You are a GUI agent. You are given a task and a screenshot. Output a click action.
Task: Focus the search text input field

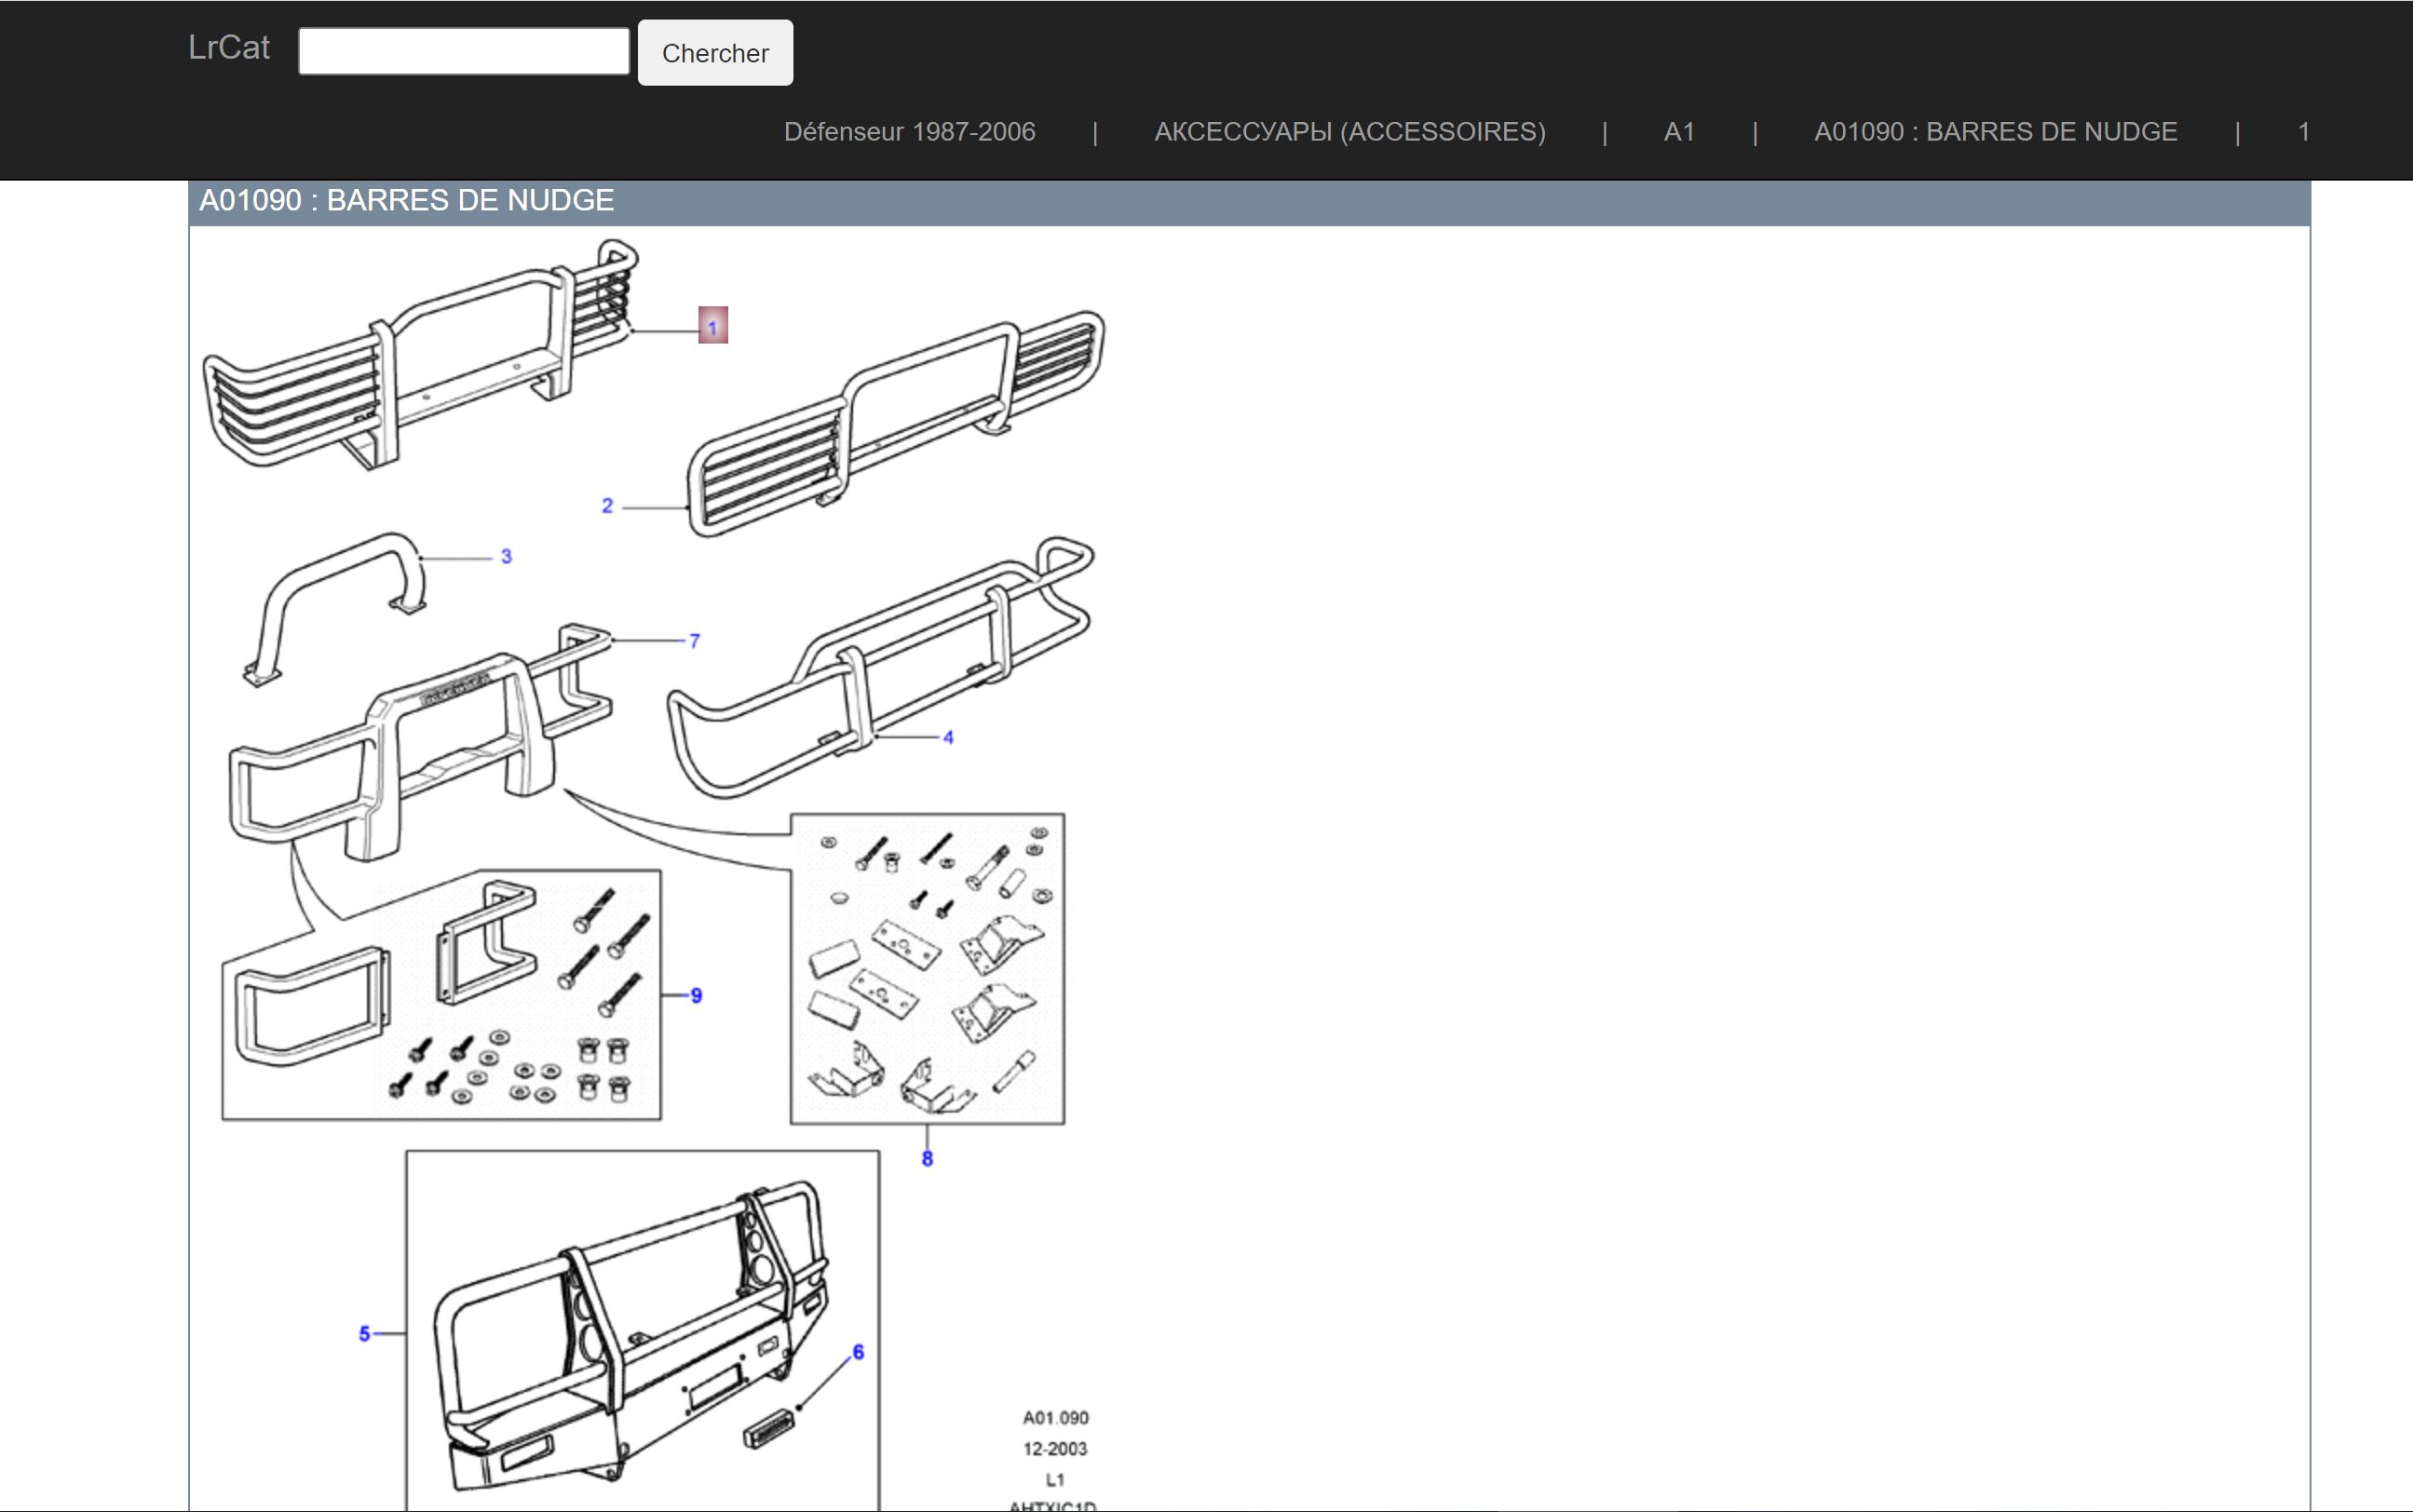coord(463,52)
